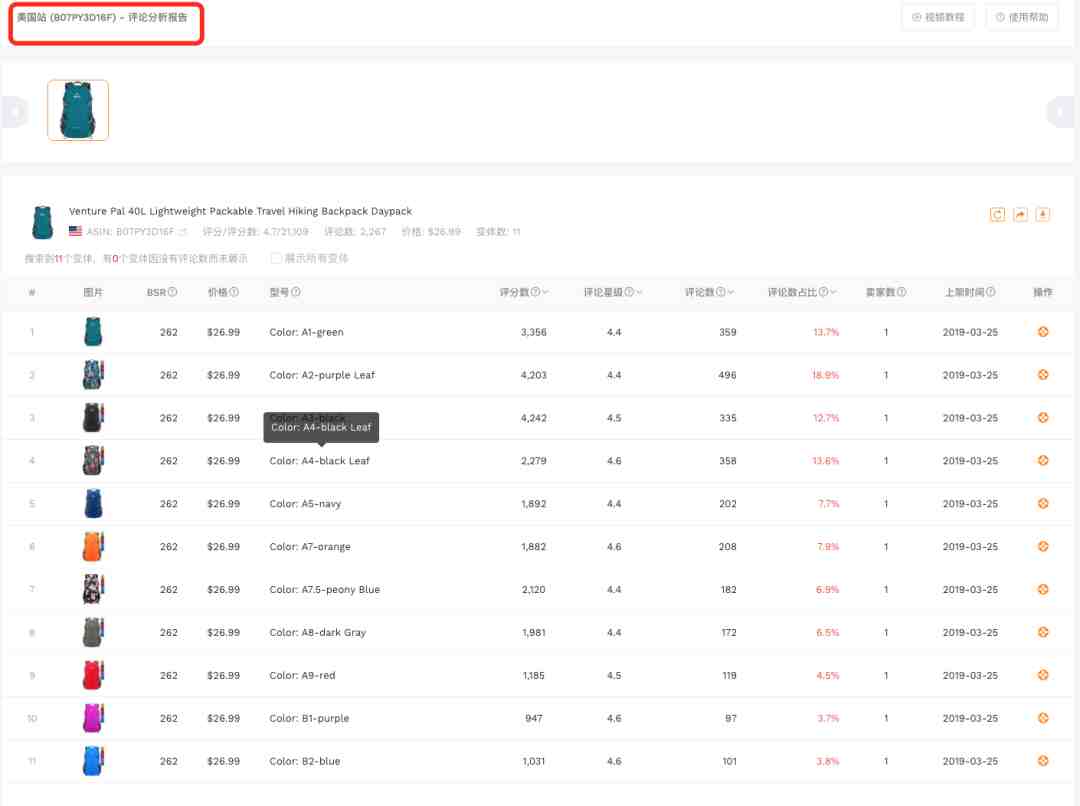The width and height of the screenshot is (1080, 806).
Task: Click the info icon next to 评论数 header
Action: tap(720, 292)
